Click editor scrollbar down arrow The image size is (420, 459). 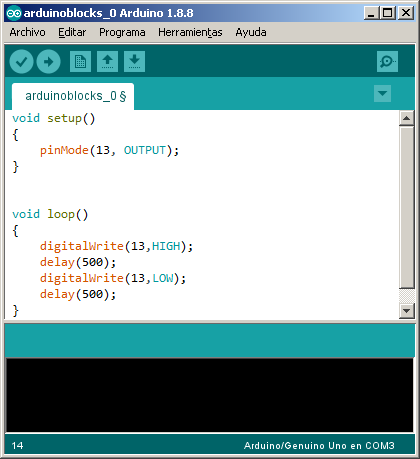pyautogui.click(x=406, y=311)
